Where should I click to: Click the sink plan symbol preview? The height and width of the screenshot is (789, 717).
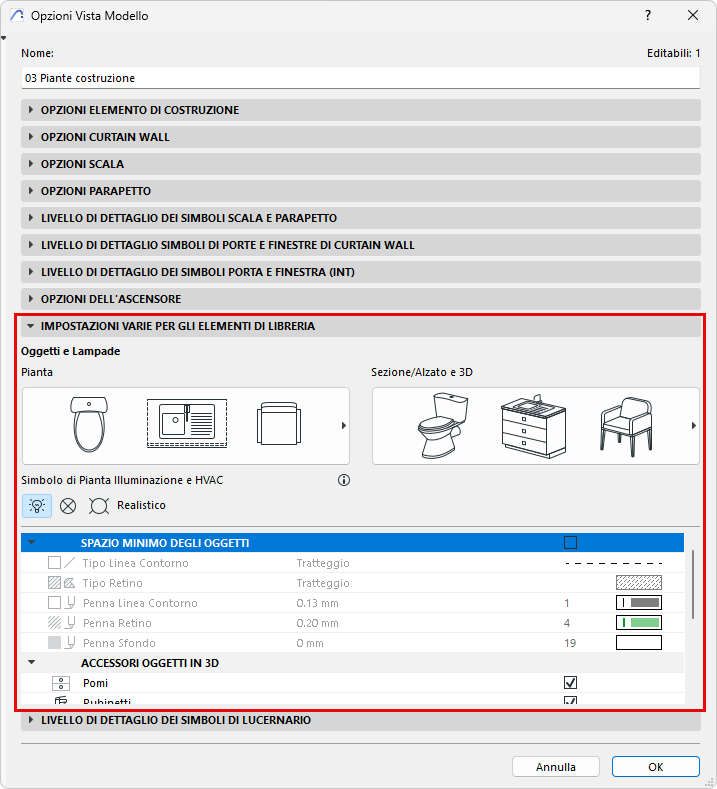pos(187,423)
